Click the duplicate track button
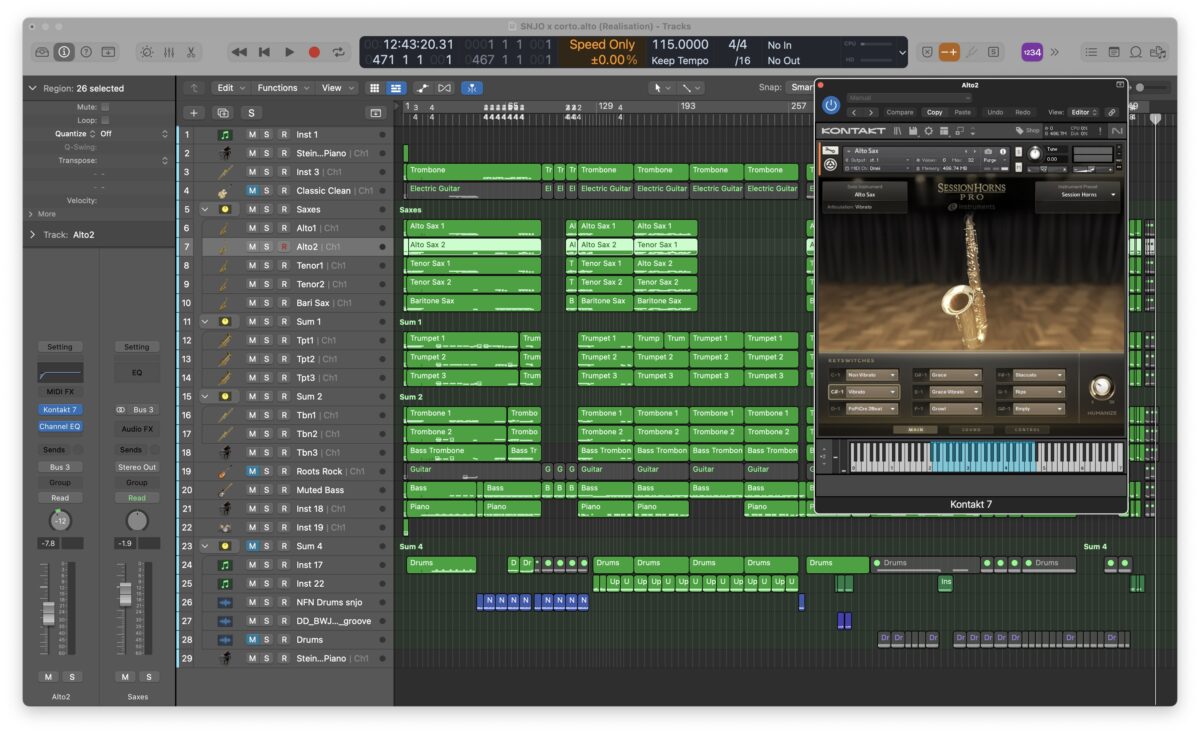This screenshot has height=734, width=1200. (223, 113)
